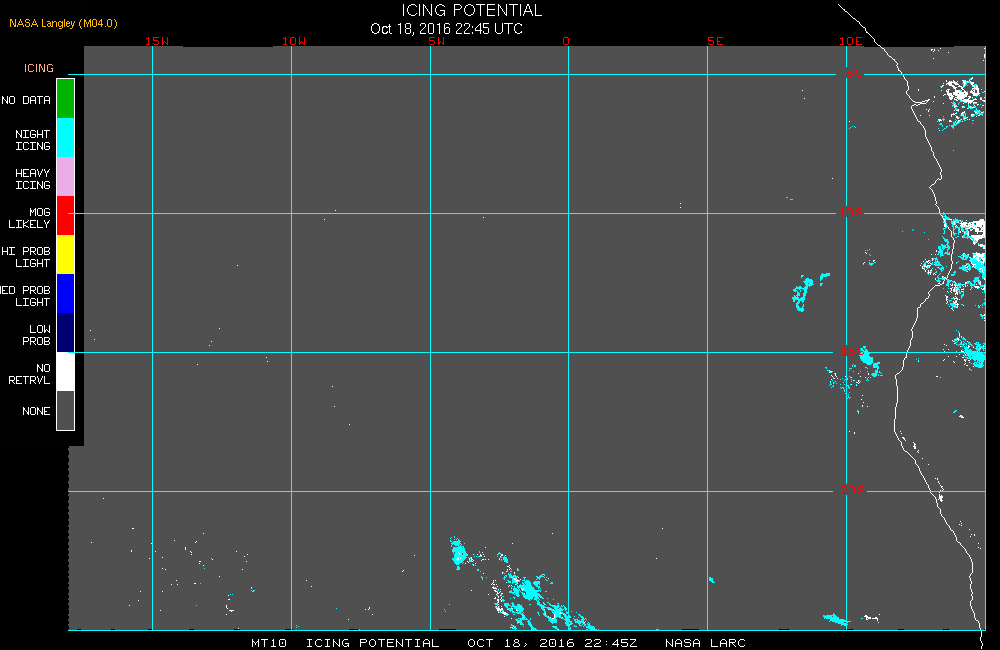Click the MOG LIKELY legend label
The height and width of the screenshot is (650, 1000).
pyautogui.click(x=29, y=218)
